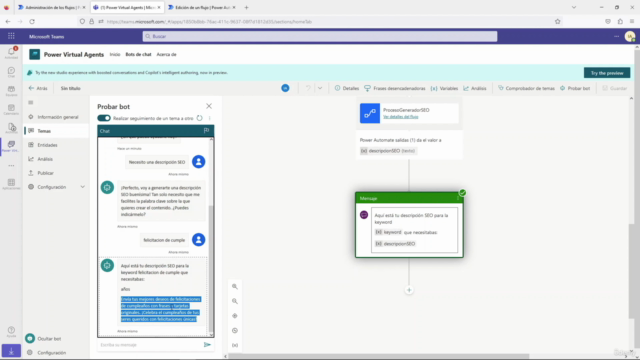Image resolution: width=640 pixels, height=360 pixels.
Task: Switch to Administración de los flujos browser tab
Action: (52, 7)
